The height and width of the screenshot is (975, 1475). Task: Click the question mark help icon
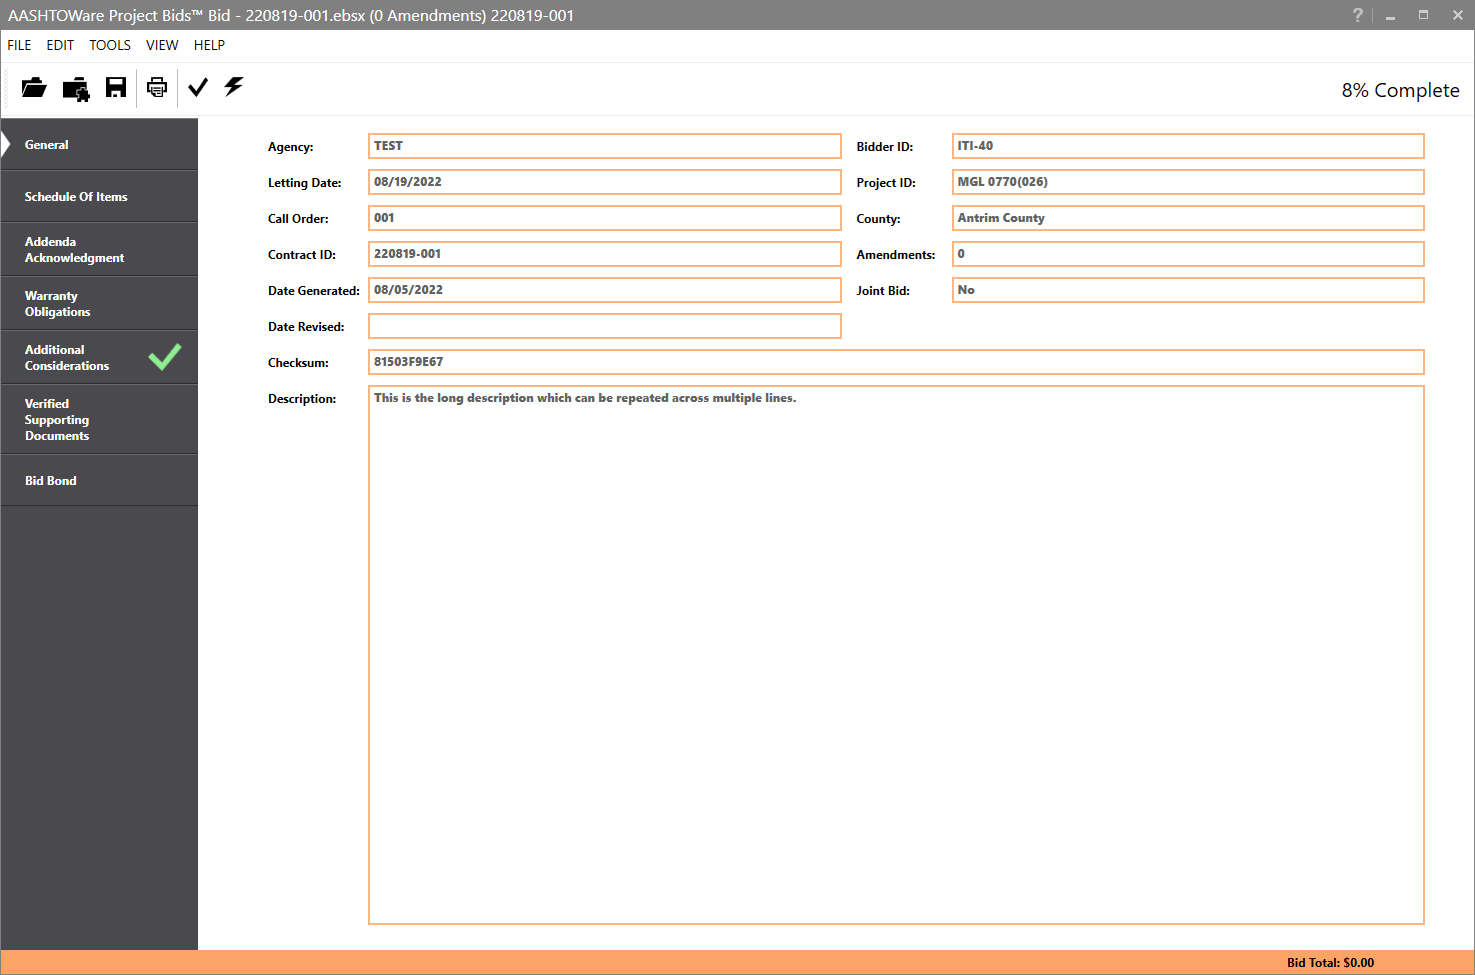[x=1357, y=15]
